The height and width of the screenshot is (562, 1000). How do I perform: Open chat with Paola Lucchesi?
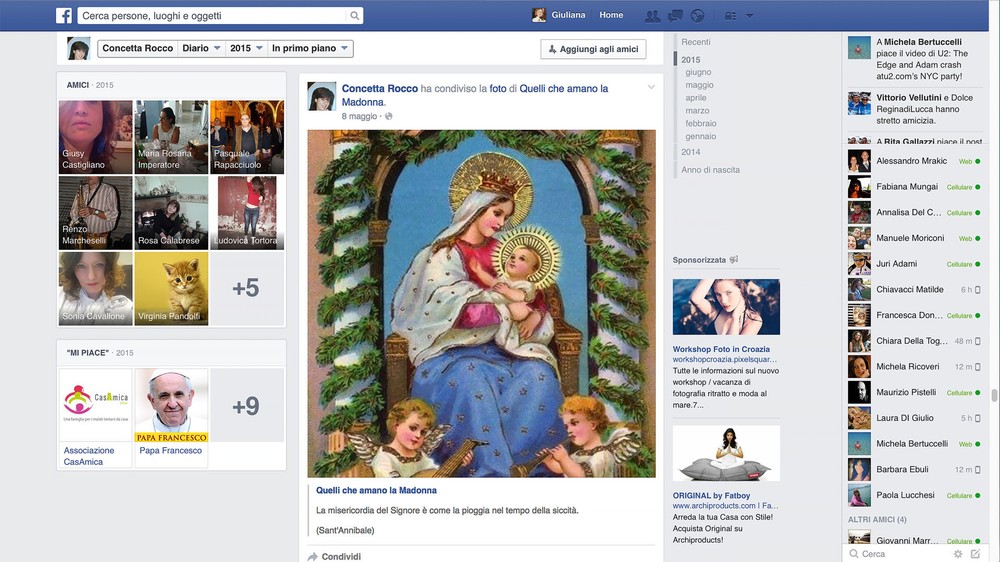tap(915, 495)
